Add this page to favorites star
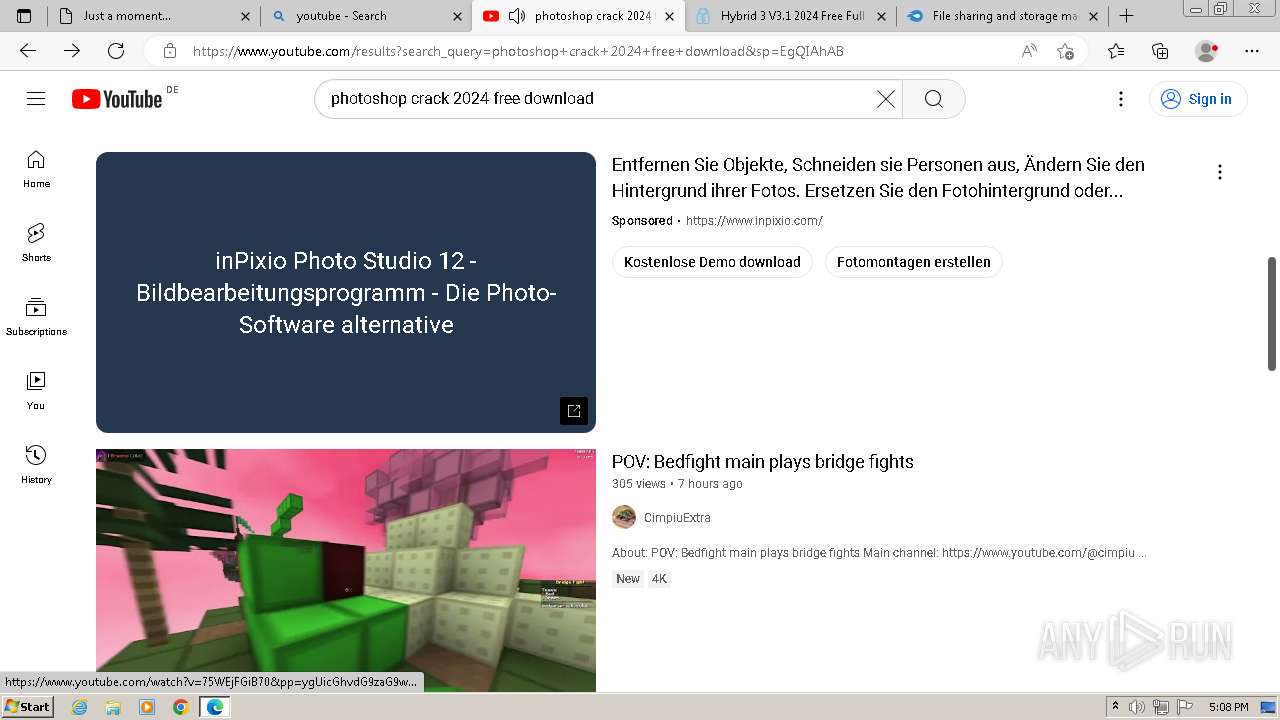The image size is (1280, 720). 1065,51
